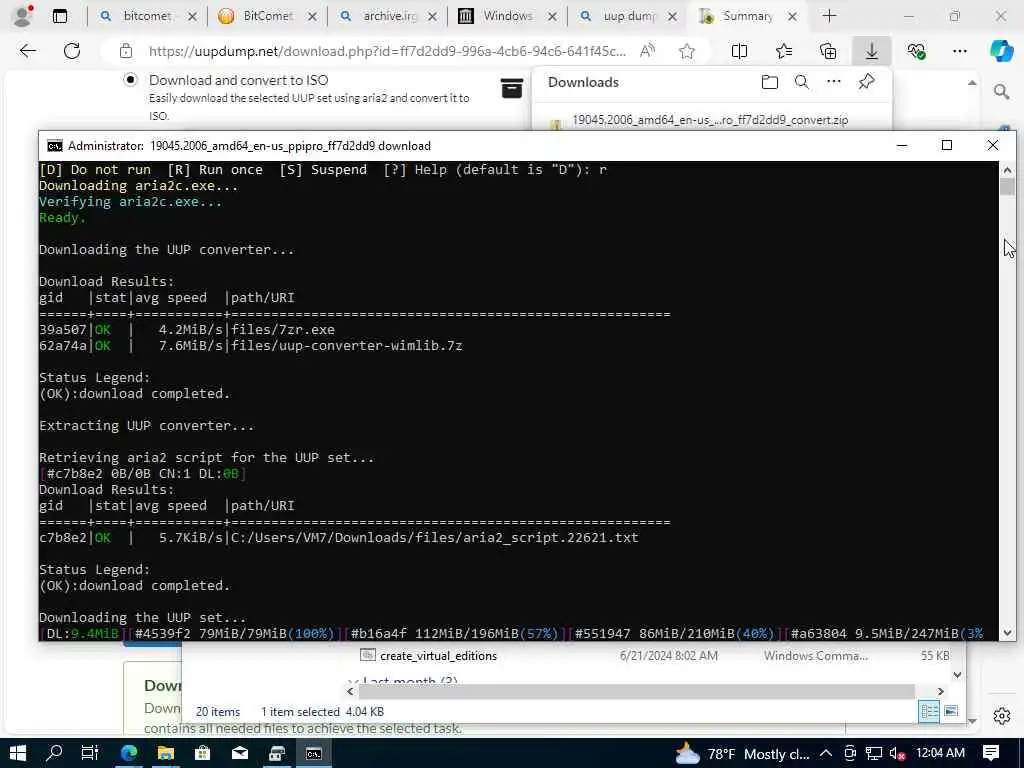This screenshot has width=1024, height=768.
Task: Open the Edge profile avatar
Action: pyautogui.click(x=23, y=16)
